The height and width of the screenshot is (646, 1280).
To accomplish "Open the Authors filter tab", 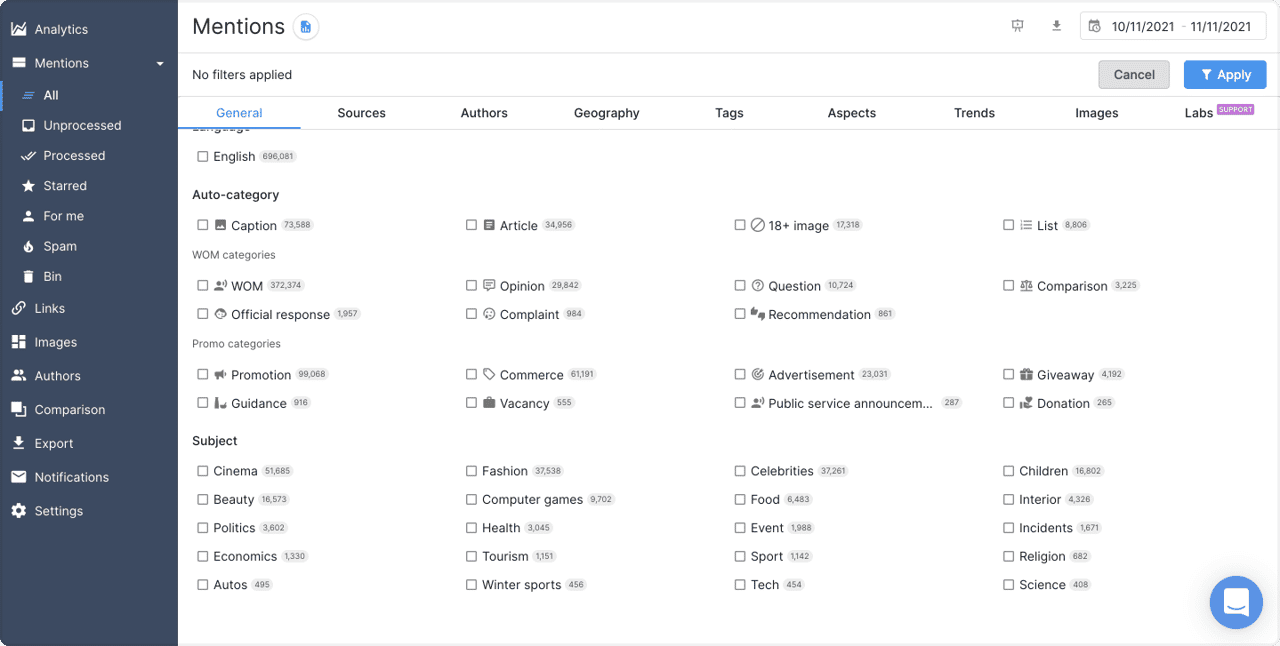I will click(484, 113).
